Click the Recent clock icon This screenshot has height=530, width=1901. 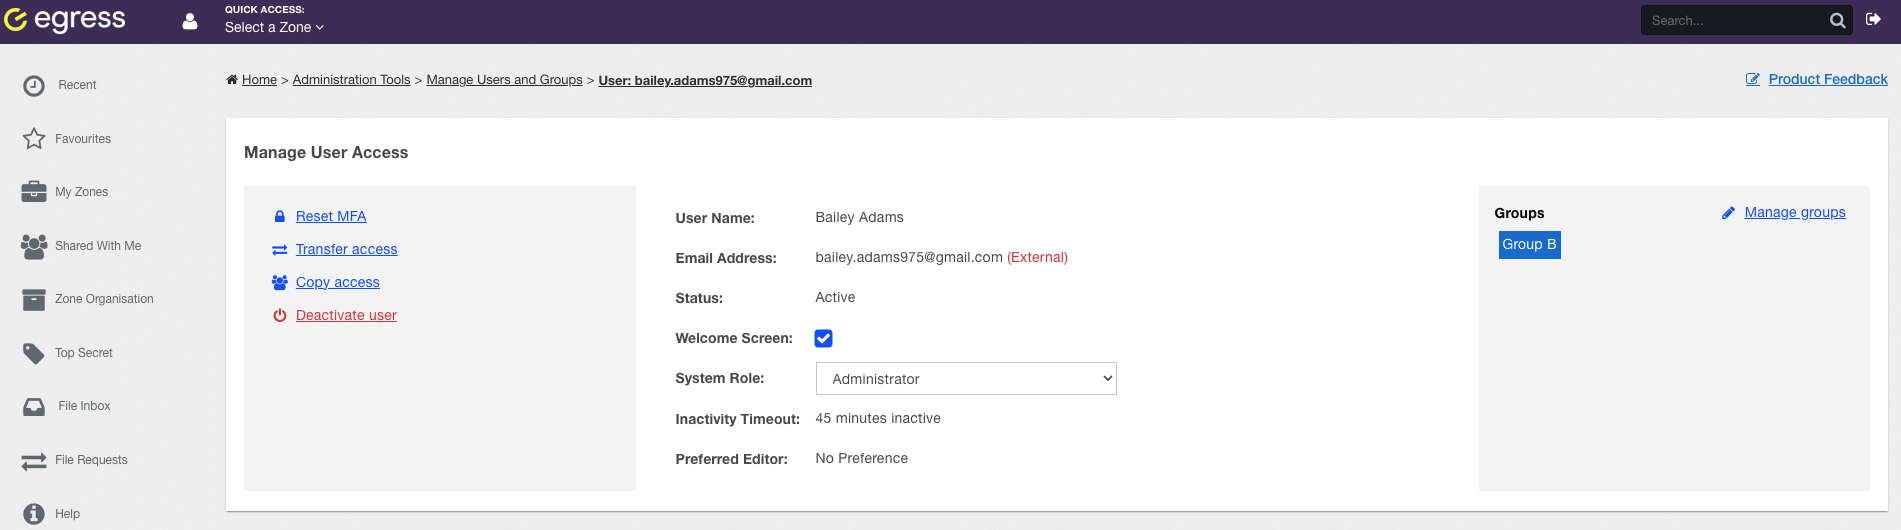pyautogui.click(x=34, y=85)
